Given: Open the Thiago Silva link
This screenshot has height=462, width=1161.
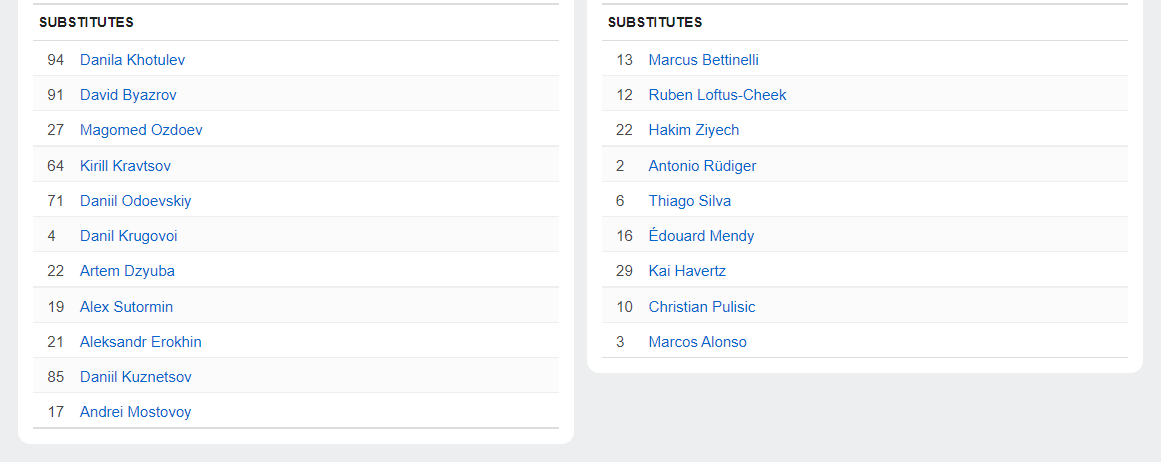Looking at the screenshot, I should [x=689, y=201].
